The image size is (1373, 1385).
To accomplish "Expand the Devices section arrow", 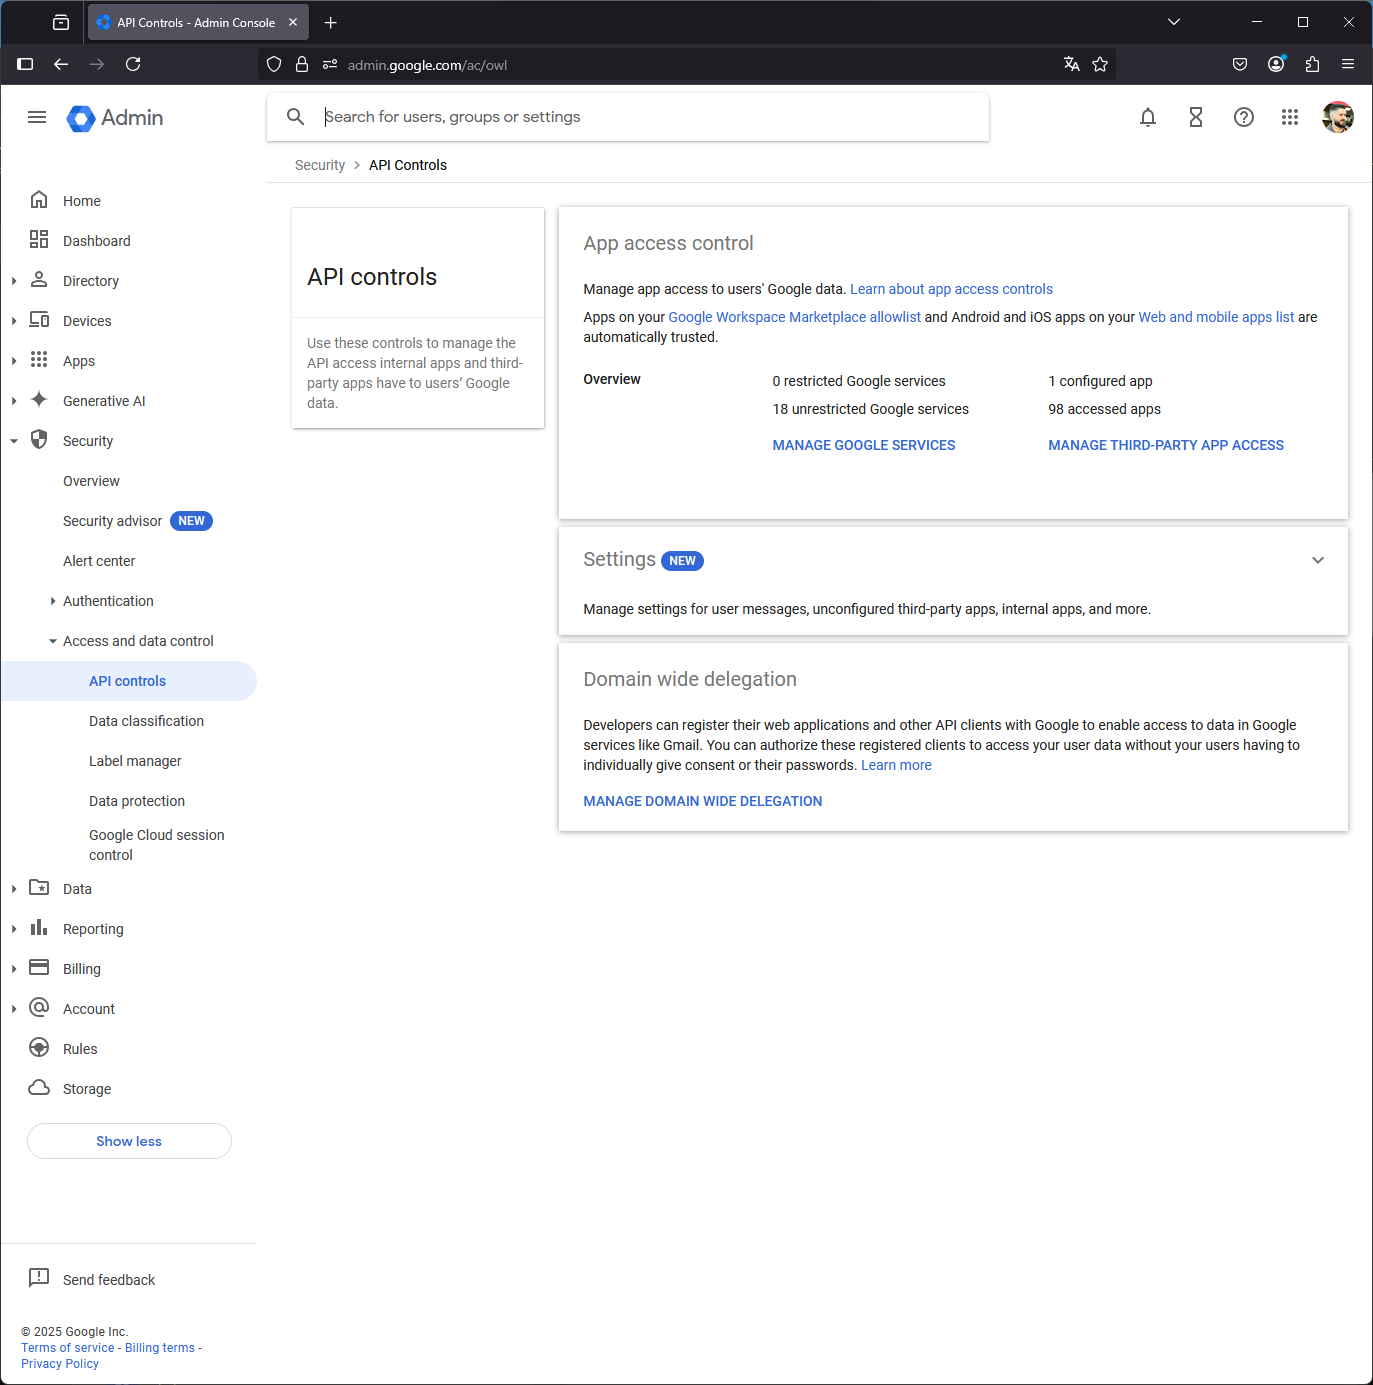I will (x=14, y=321).
